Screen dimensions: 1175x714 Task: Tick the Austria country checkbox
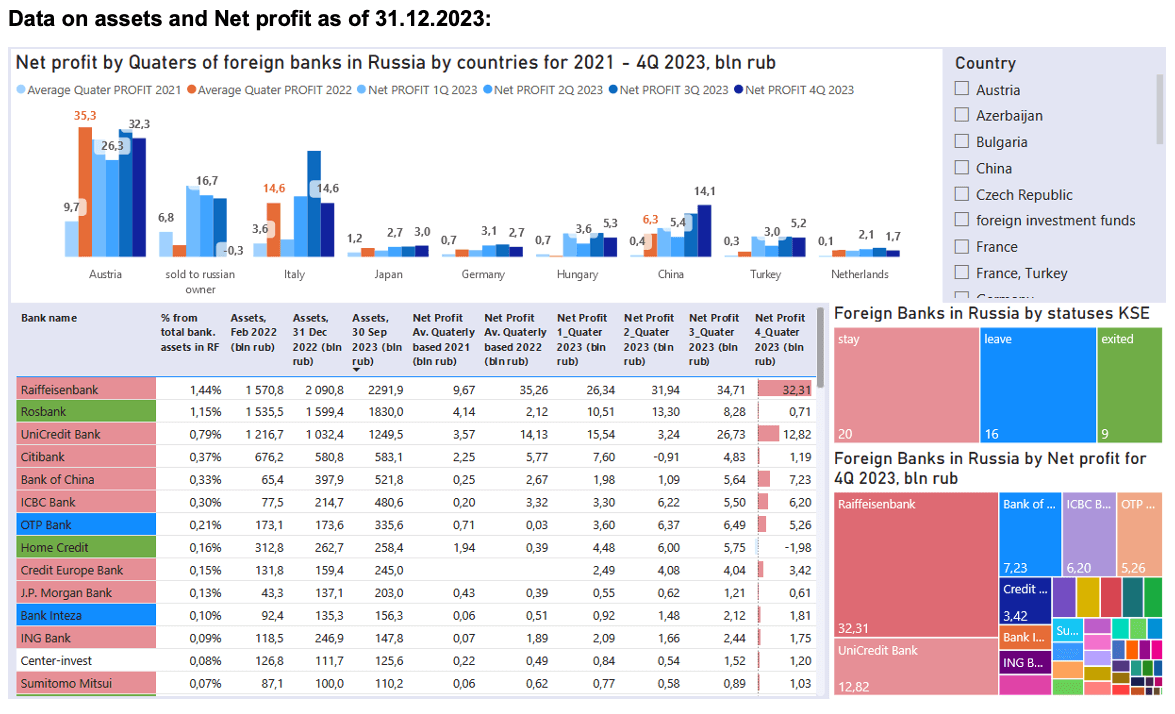[961, 88]
